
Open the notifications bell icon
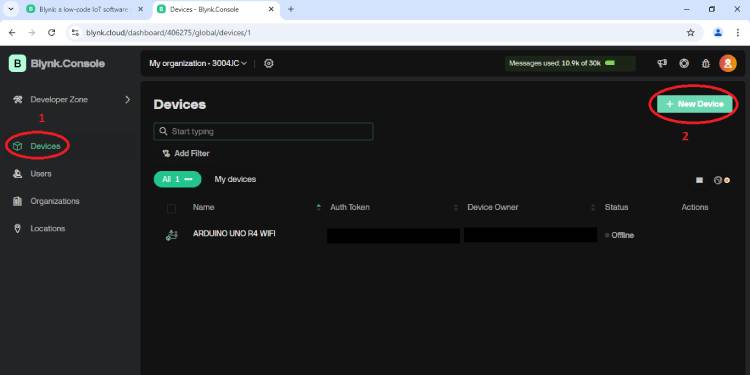pyautogui.click(x=706, y=64)
